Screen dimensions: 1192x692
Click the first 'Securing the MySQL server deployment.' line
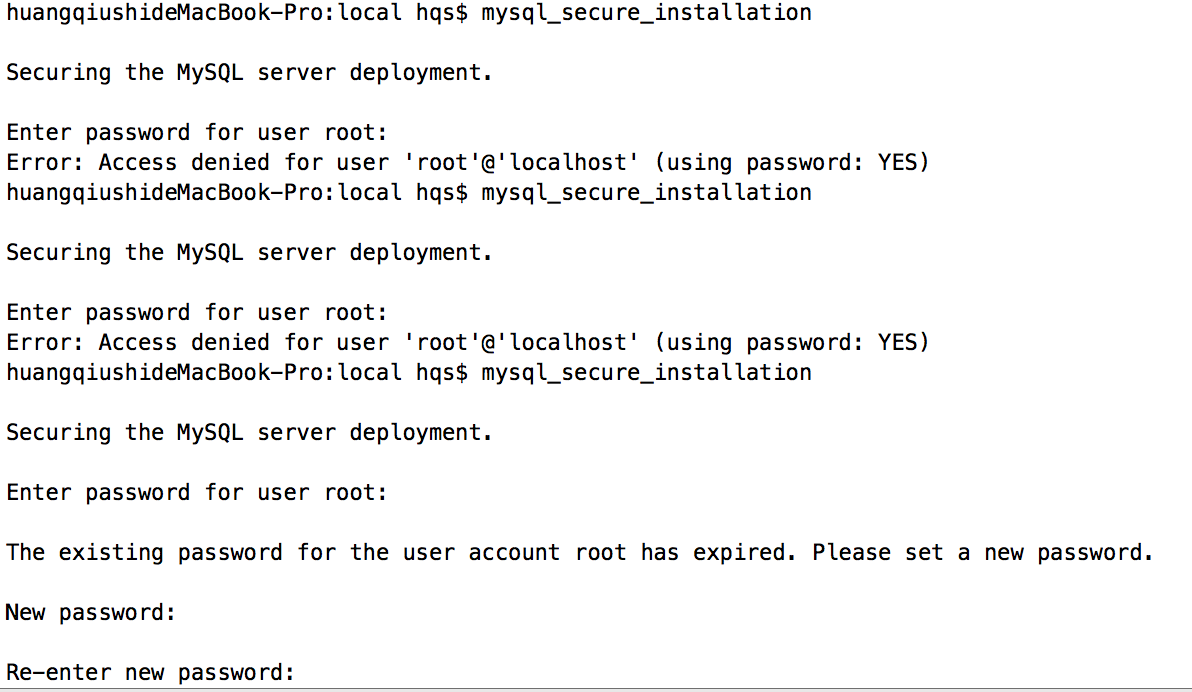point(249,73)
